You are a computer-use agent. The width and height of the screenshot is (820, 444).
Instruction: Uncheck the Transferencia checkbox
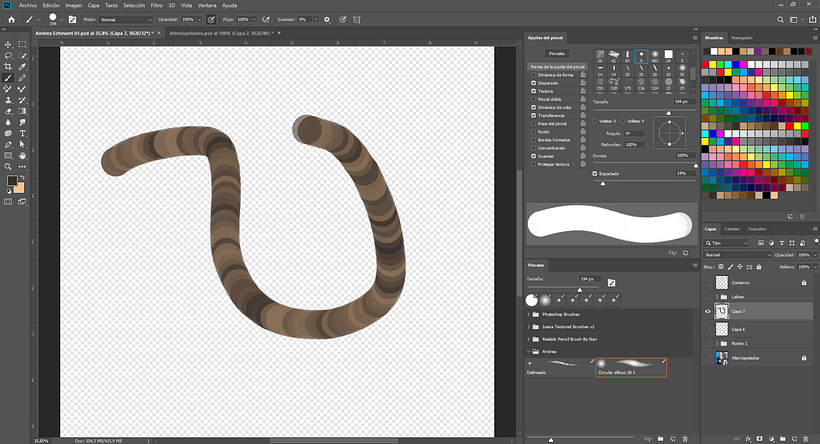533,115
